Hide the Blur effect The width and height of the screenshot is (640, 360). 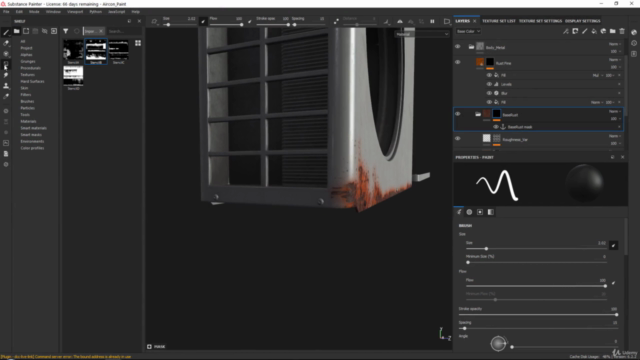coord(489,93)
